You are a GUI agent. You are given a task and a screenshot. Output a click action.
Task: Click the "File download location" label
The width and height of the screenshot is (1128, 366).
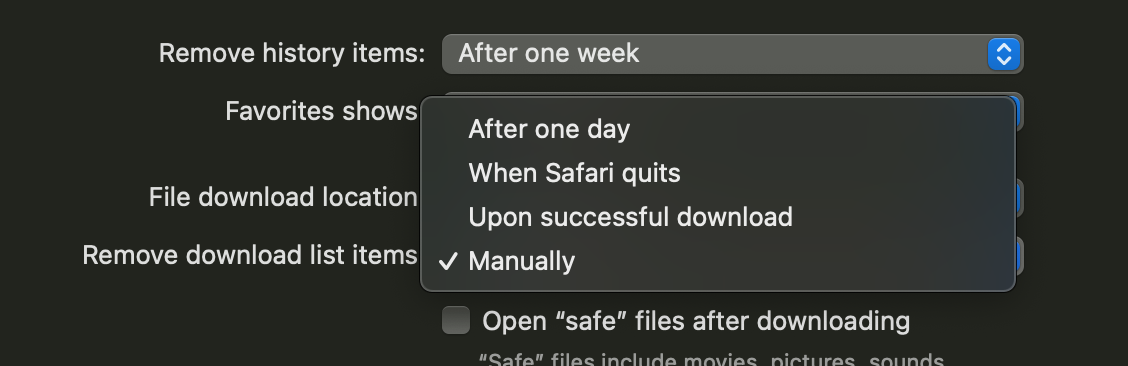pyautogui.click(x=283, y=197)
